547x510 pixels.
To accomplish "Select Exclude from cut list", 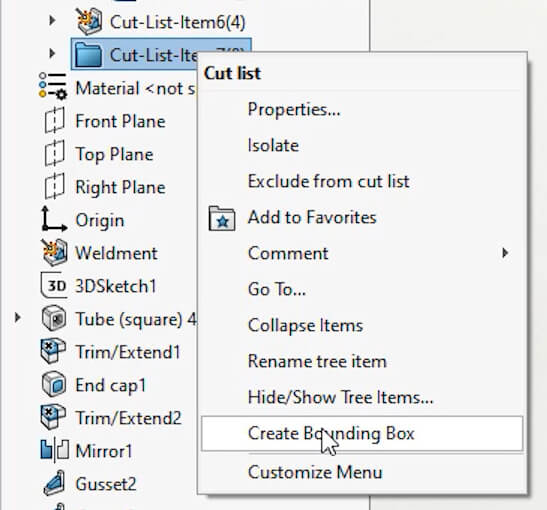I will click(328, 181).
